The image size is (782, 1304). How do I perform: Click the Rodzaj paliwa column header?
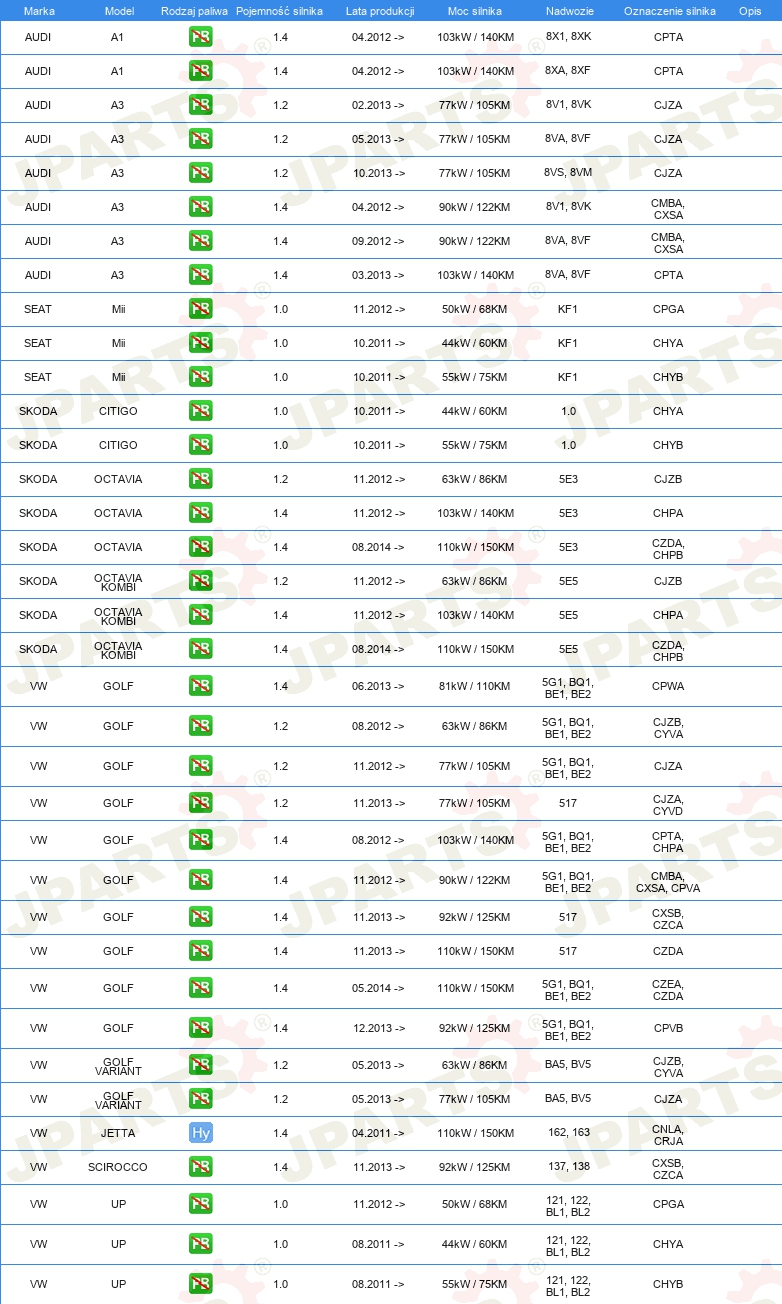194,10
